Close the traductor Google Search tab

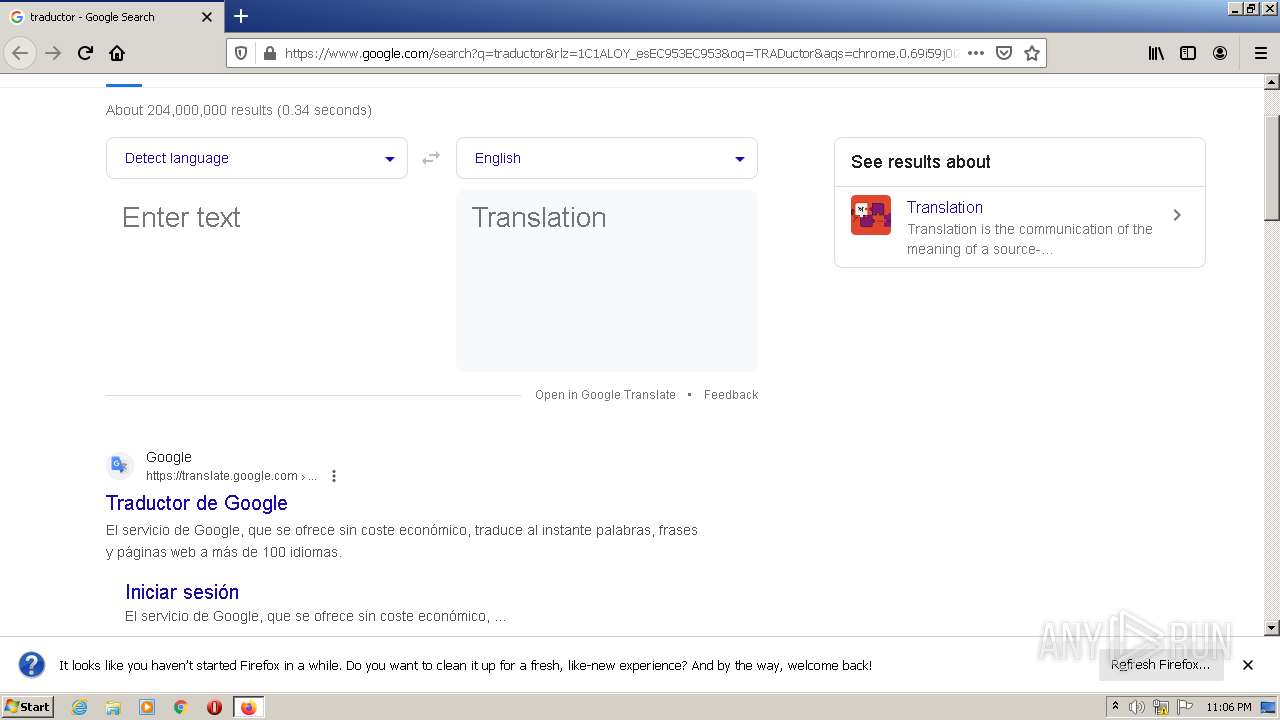click(207, 17)
